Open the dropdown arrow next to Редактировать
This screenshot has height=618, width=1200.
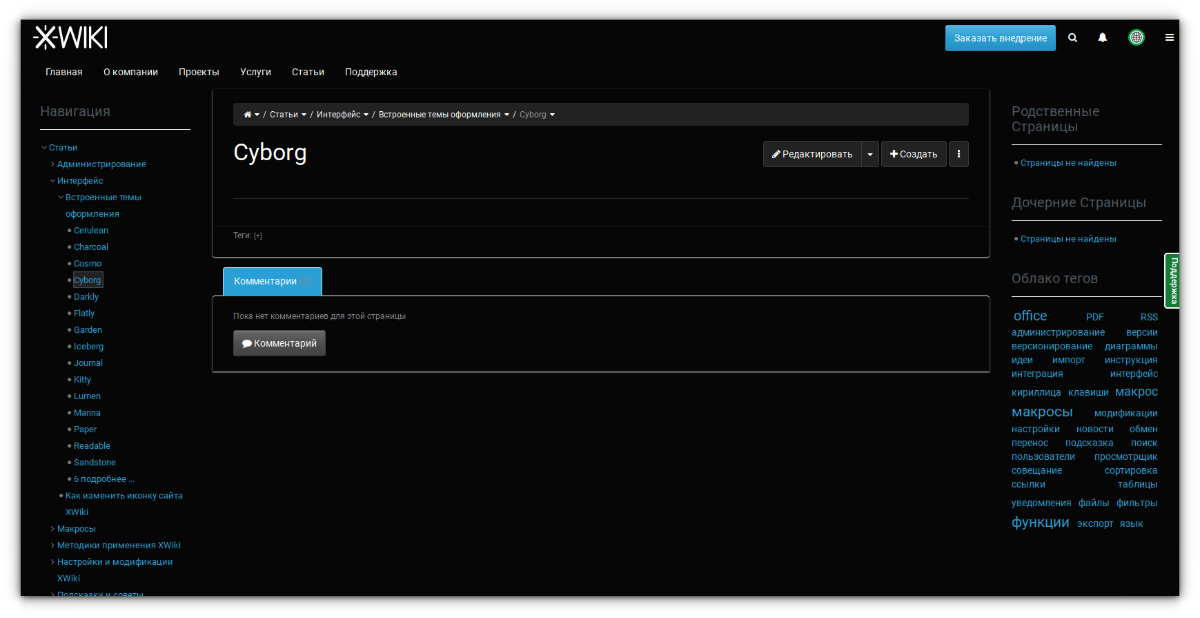point(870,154)
